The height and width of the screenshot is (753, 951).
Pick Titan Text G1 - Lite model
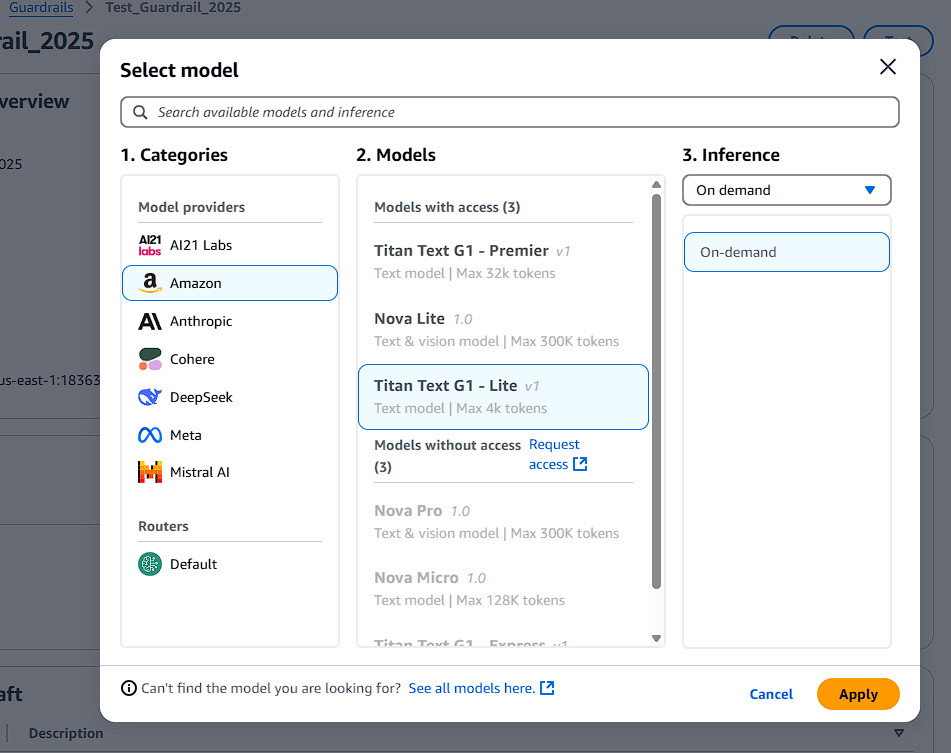(x=503, y=397)
